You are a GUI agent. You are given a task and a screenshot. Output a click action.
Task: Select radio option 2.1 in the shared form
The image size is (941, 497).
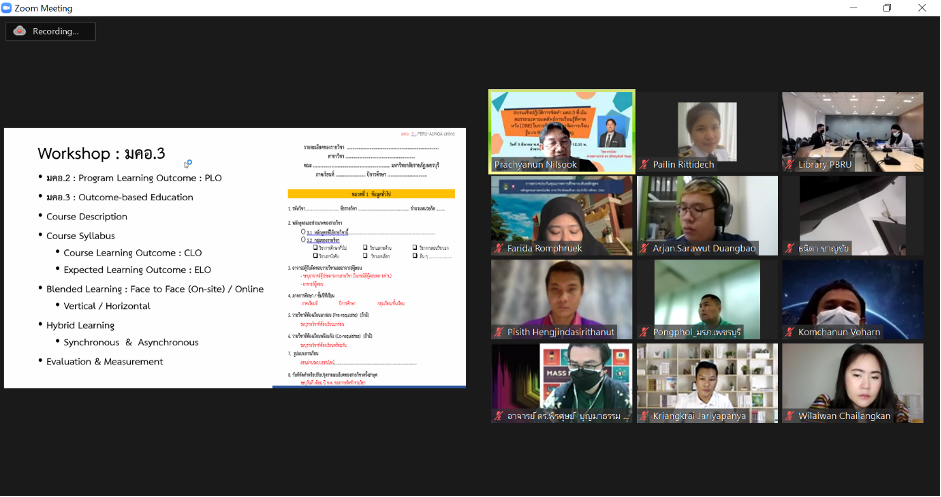[x=303, y=233]
